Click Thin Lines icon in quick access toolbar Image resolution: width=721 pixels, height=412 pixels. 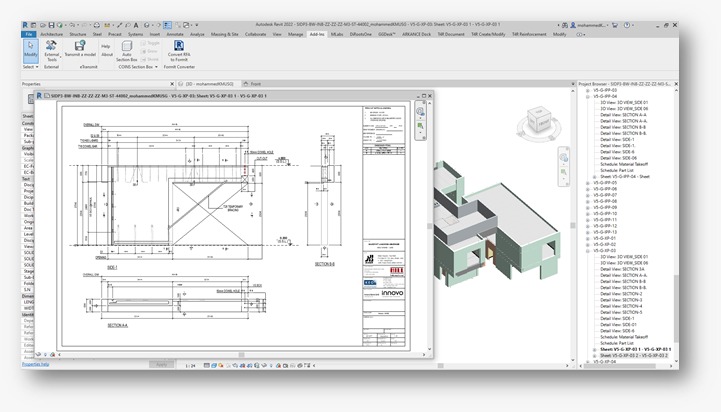[x=168, y=25]
